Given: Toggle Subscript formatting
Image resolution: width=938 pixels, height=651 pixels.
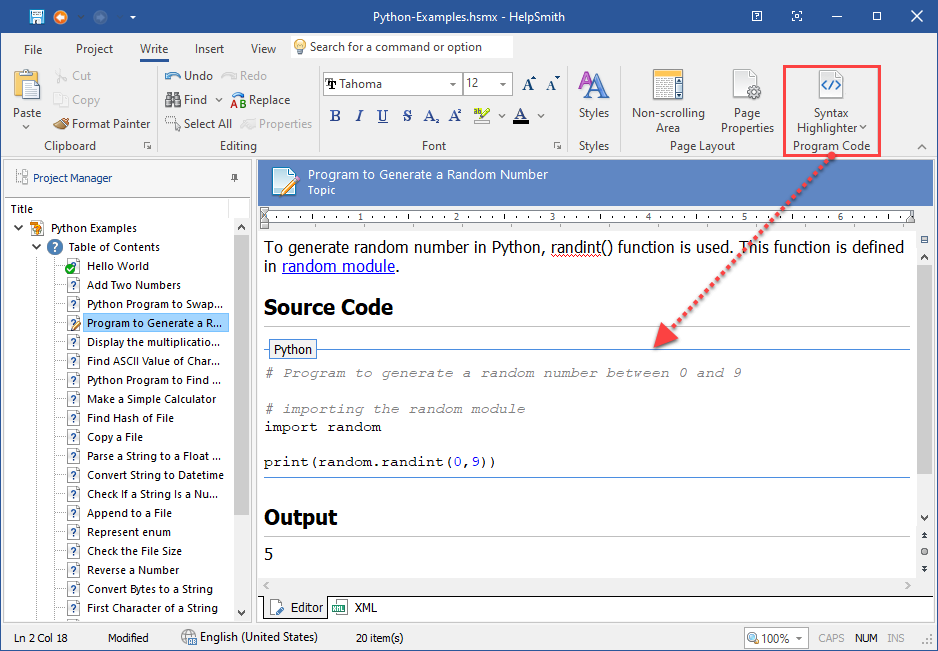Looking at the screenshot, I should point(431,115).
